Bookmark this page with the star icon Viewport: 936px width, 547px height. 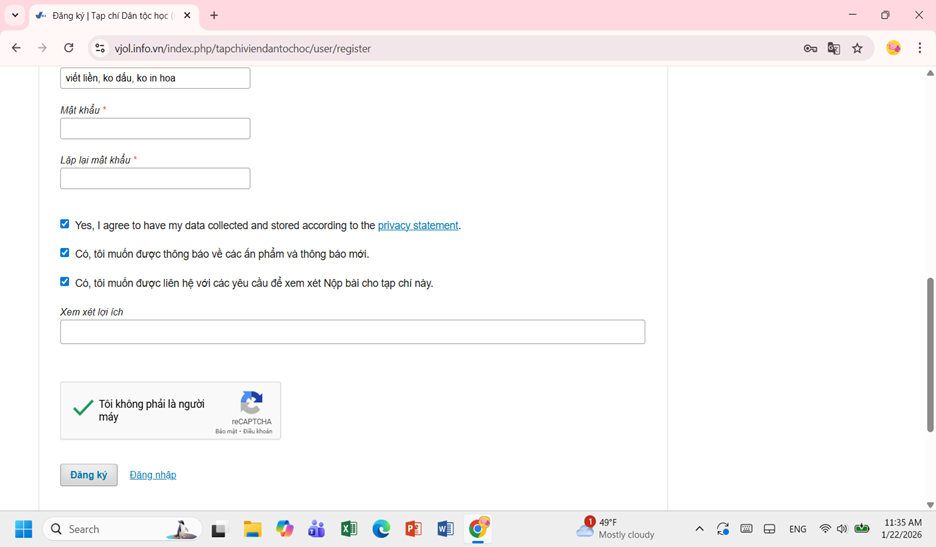[857, 48]
